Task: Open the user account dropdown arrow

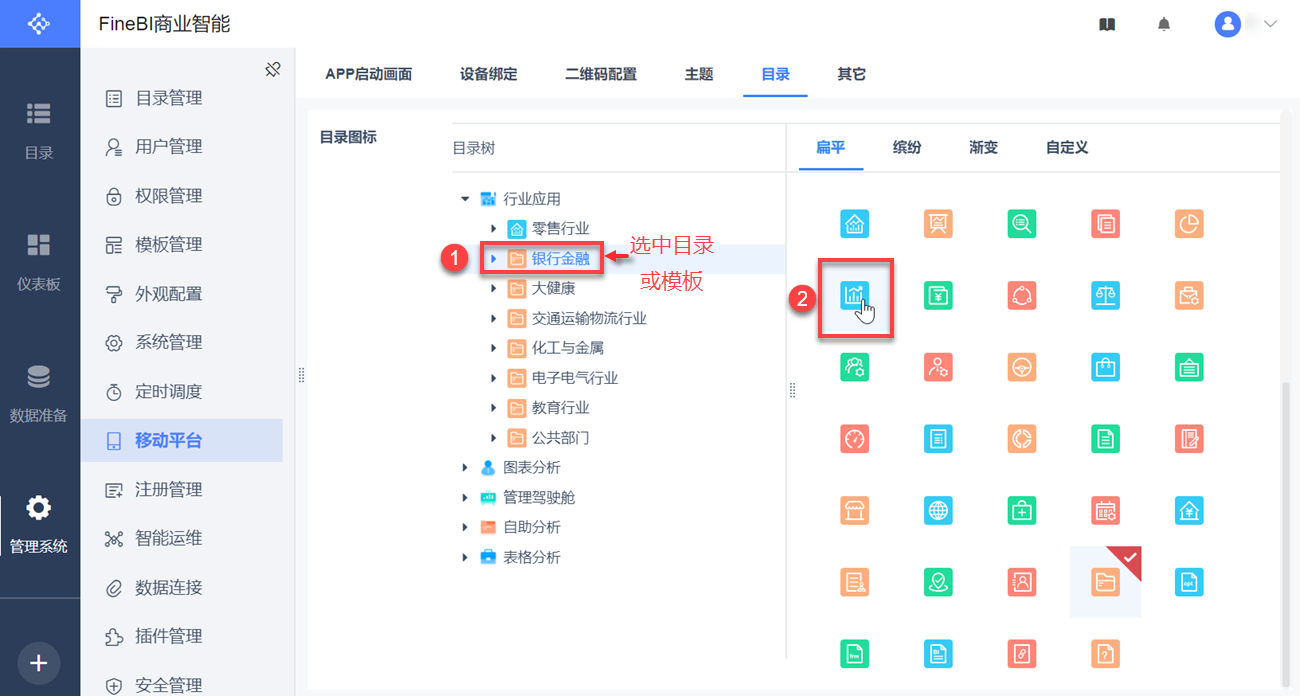Action: coord(1271,25)
